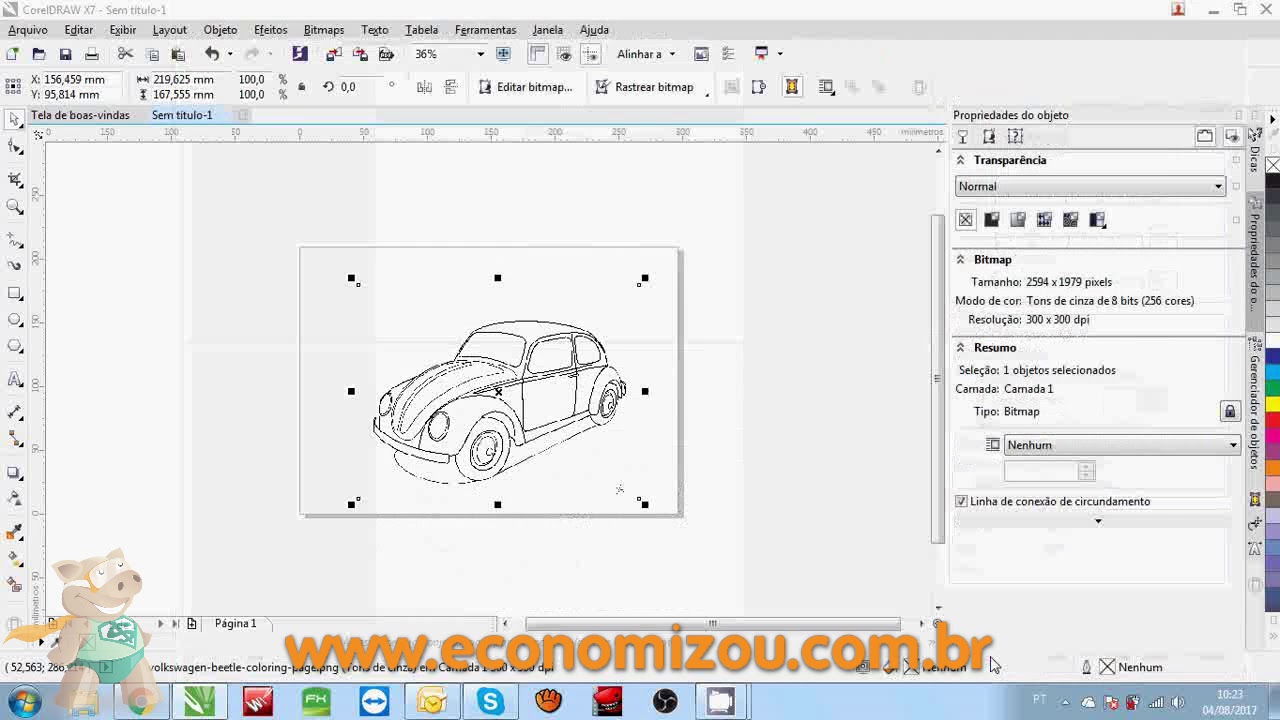Pick the no-color X swatch
1280x720 pixels.
(x=1273, y=165)
